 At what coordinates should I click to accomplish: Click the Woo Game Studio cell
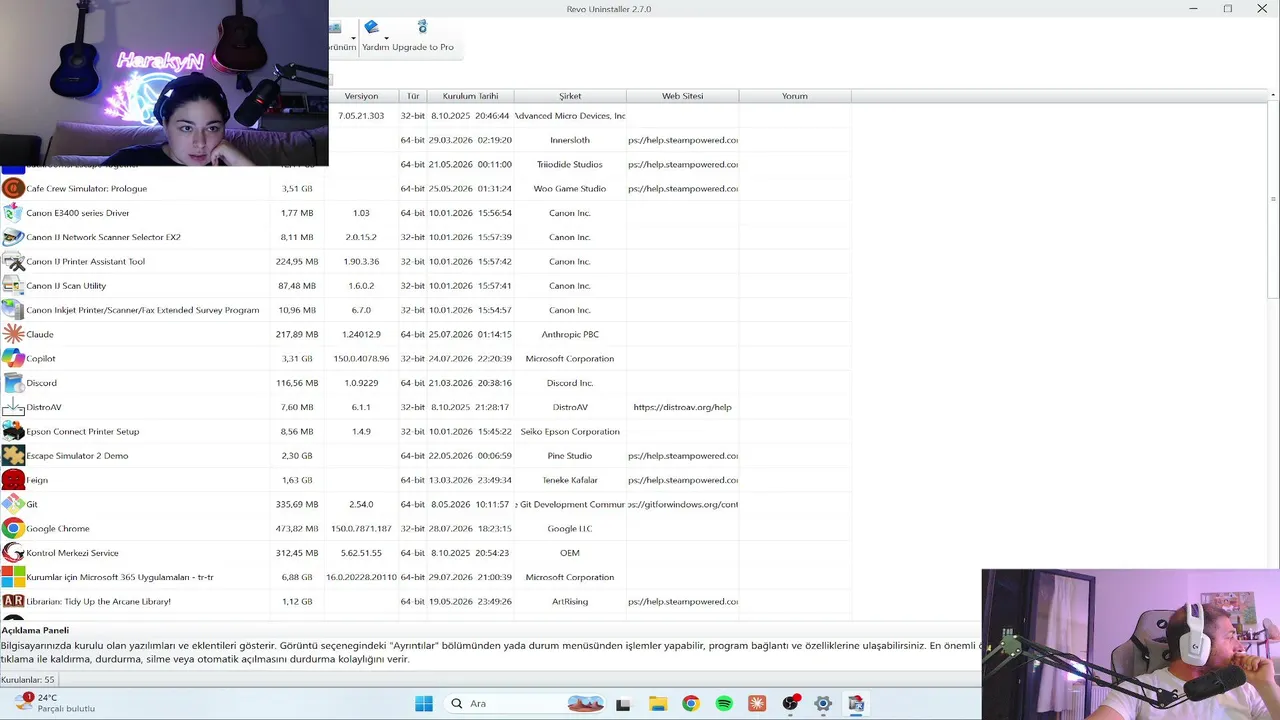coord(570,188)
